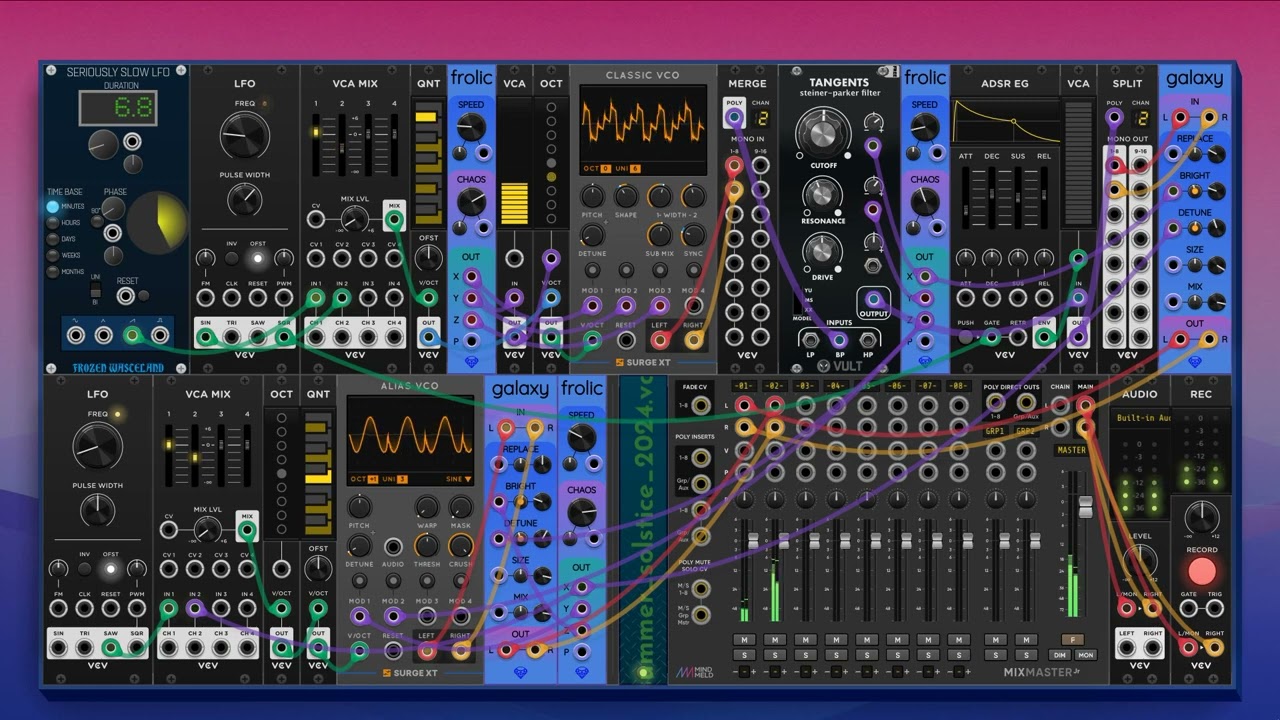The width and height of the screenshot is (1280, 720).
Task: Click the CHAN display on the SPLIT module
Action: (1140, 118)
